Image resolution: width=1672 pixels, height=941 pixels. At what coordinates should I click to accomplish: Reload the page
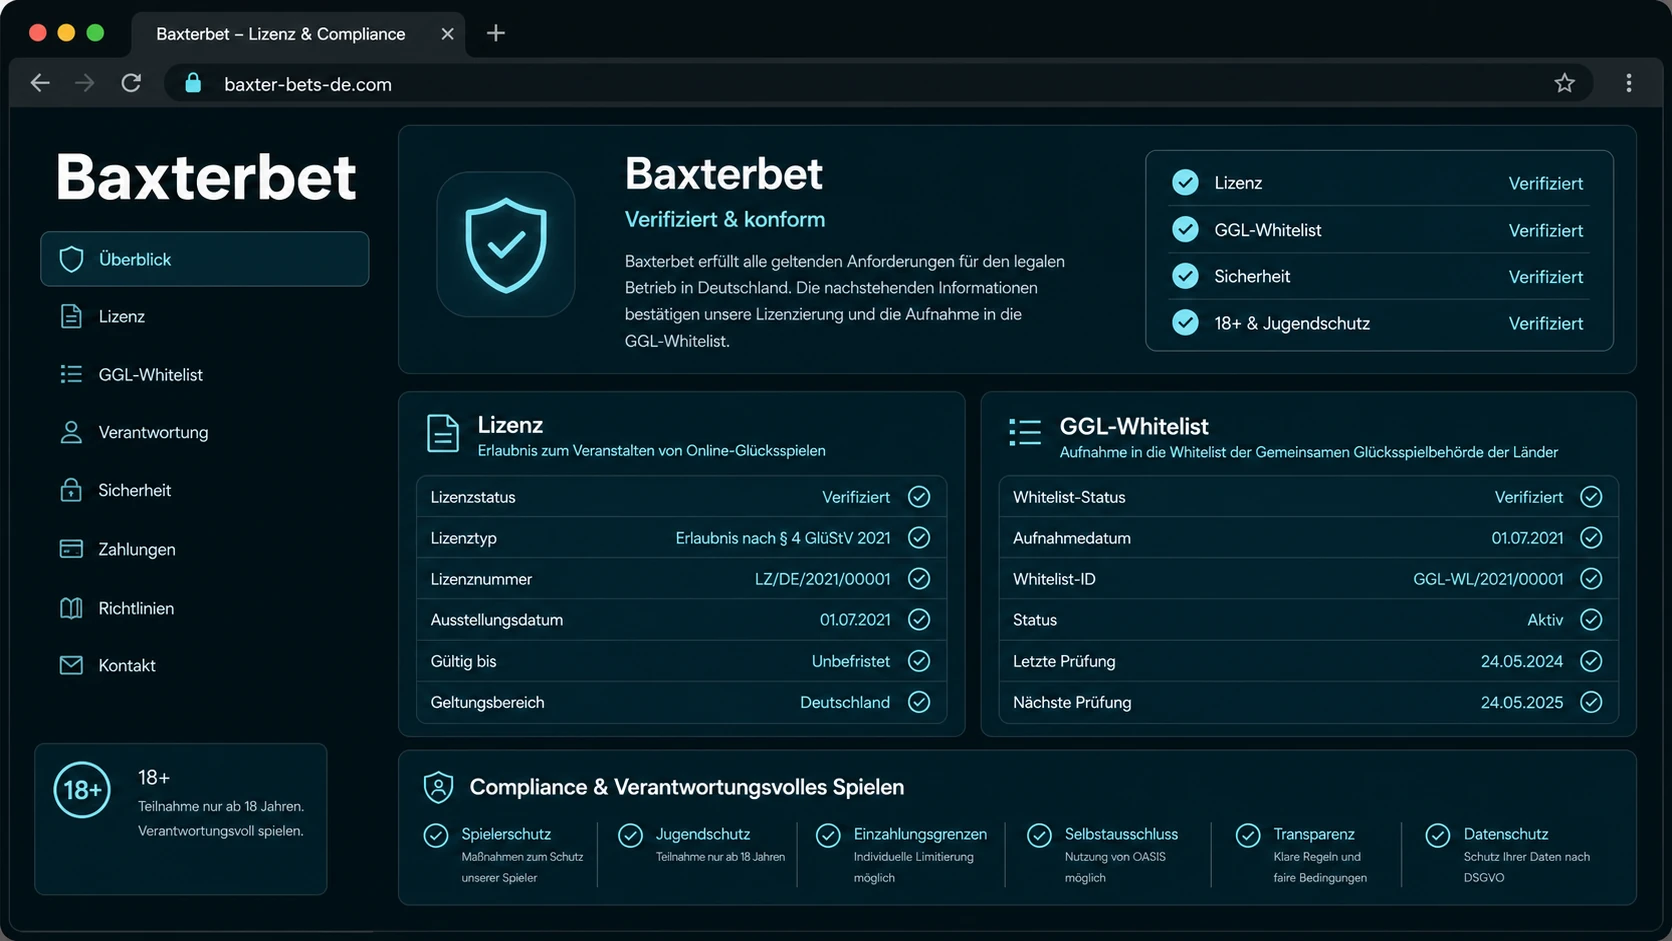click(x=131, y=83)
